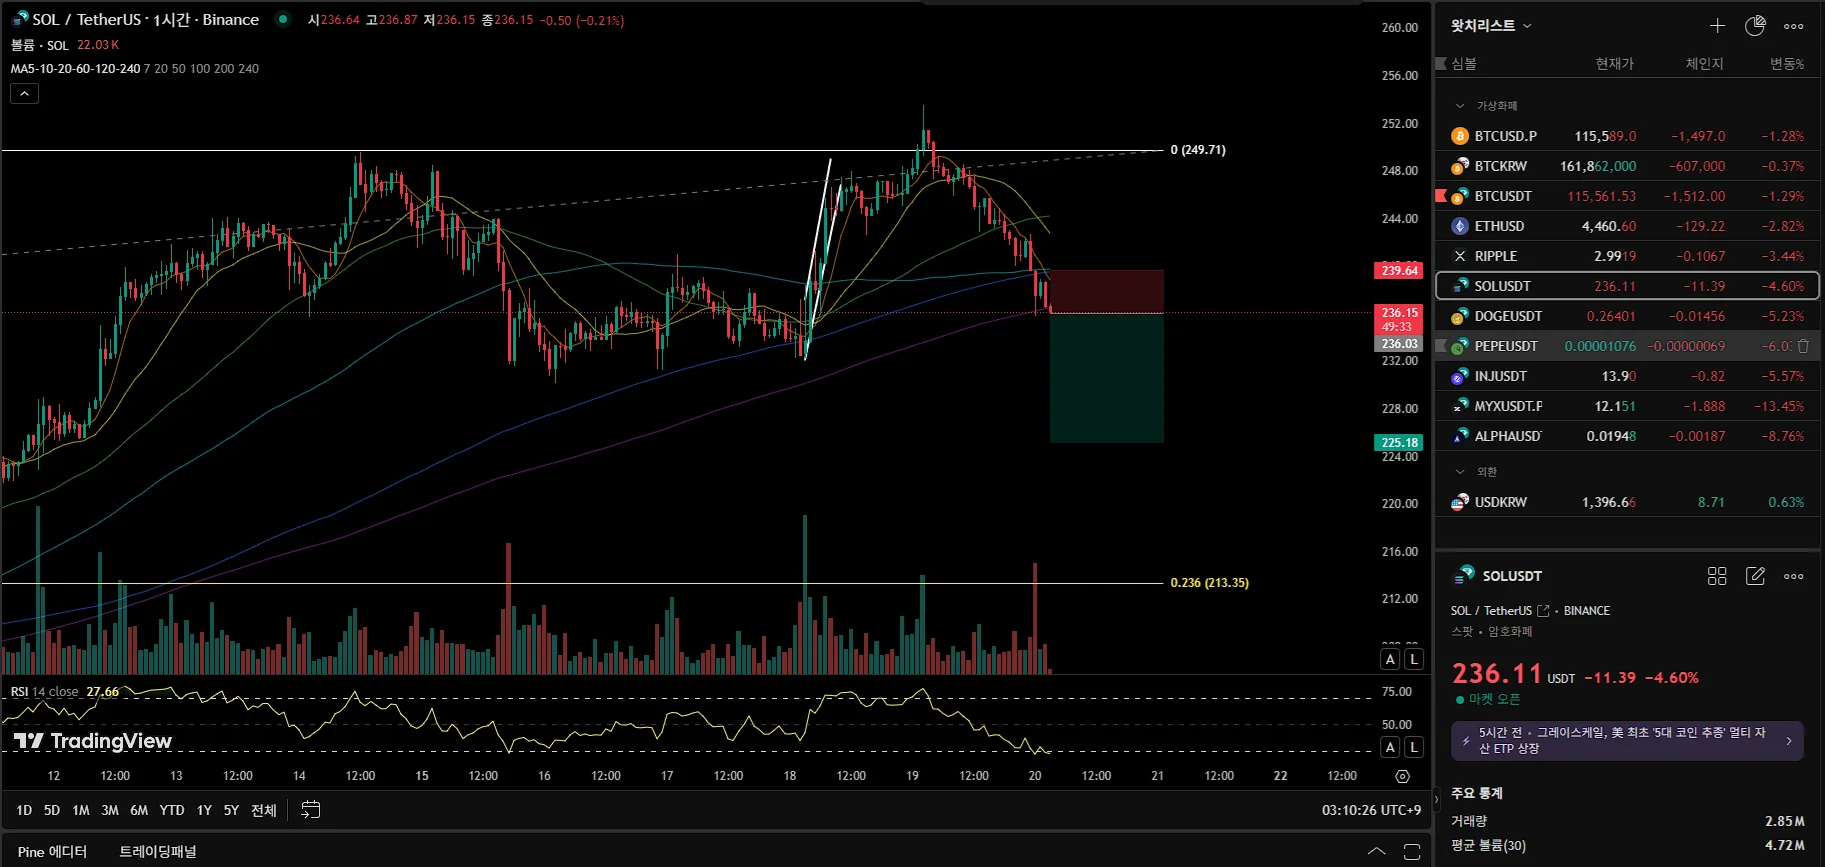
Task: Delete PEPEUSDT with its trash icon
Action: 1803,346
